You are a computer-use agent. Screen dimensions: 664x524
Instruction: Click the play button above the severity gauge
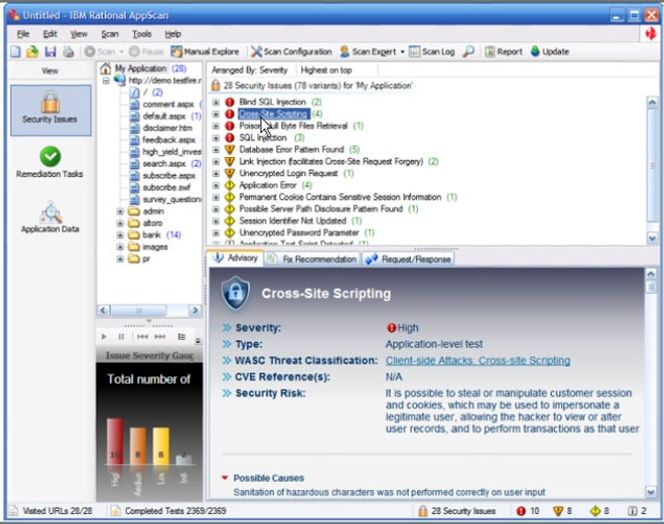[104, 337]
